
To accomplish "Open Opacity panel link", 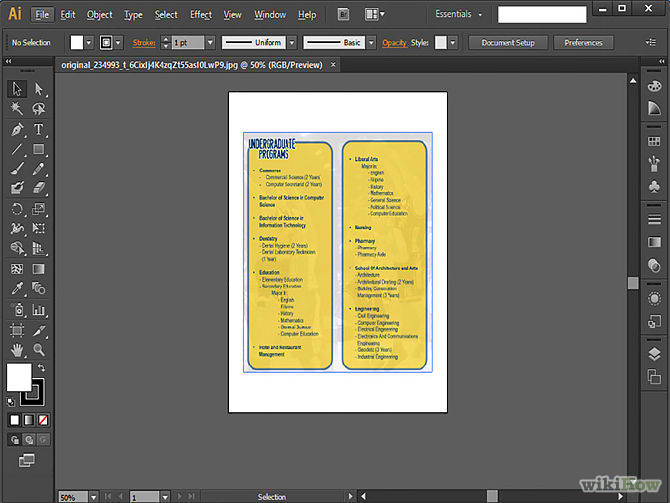I will coord(394,43).
